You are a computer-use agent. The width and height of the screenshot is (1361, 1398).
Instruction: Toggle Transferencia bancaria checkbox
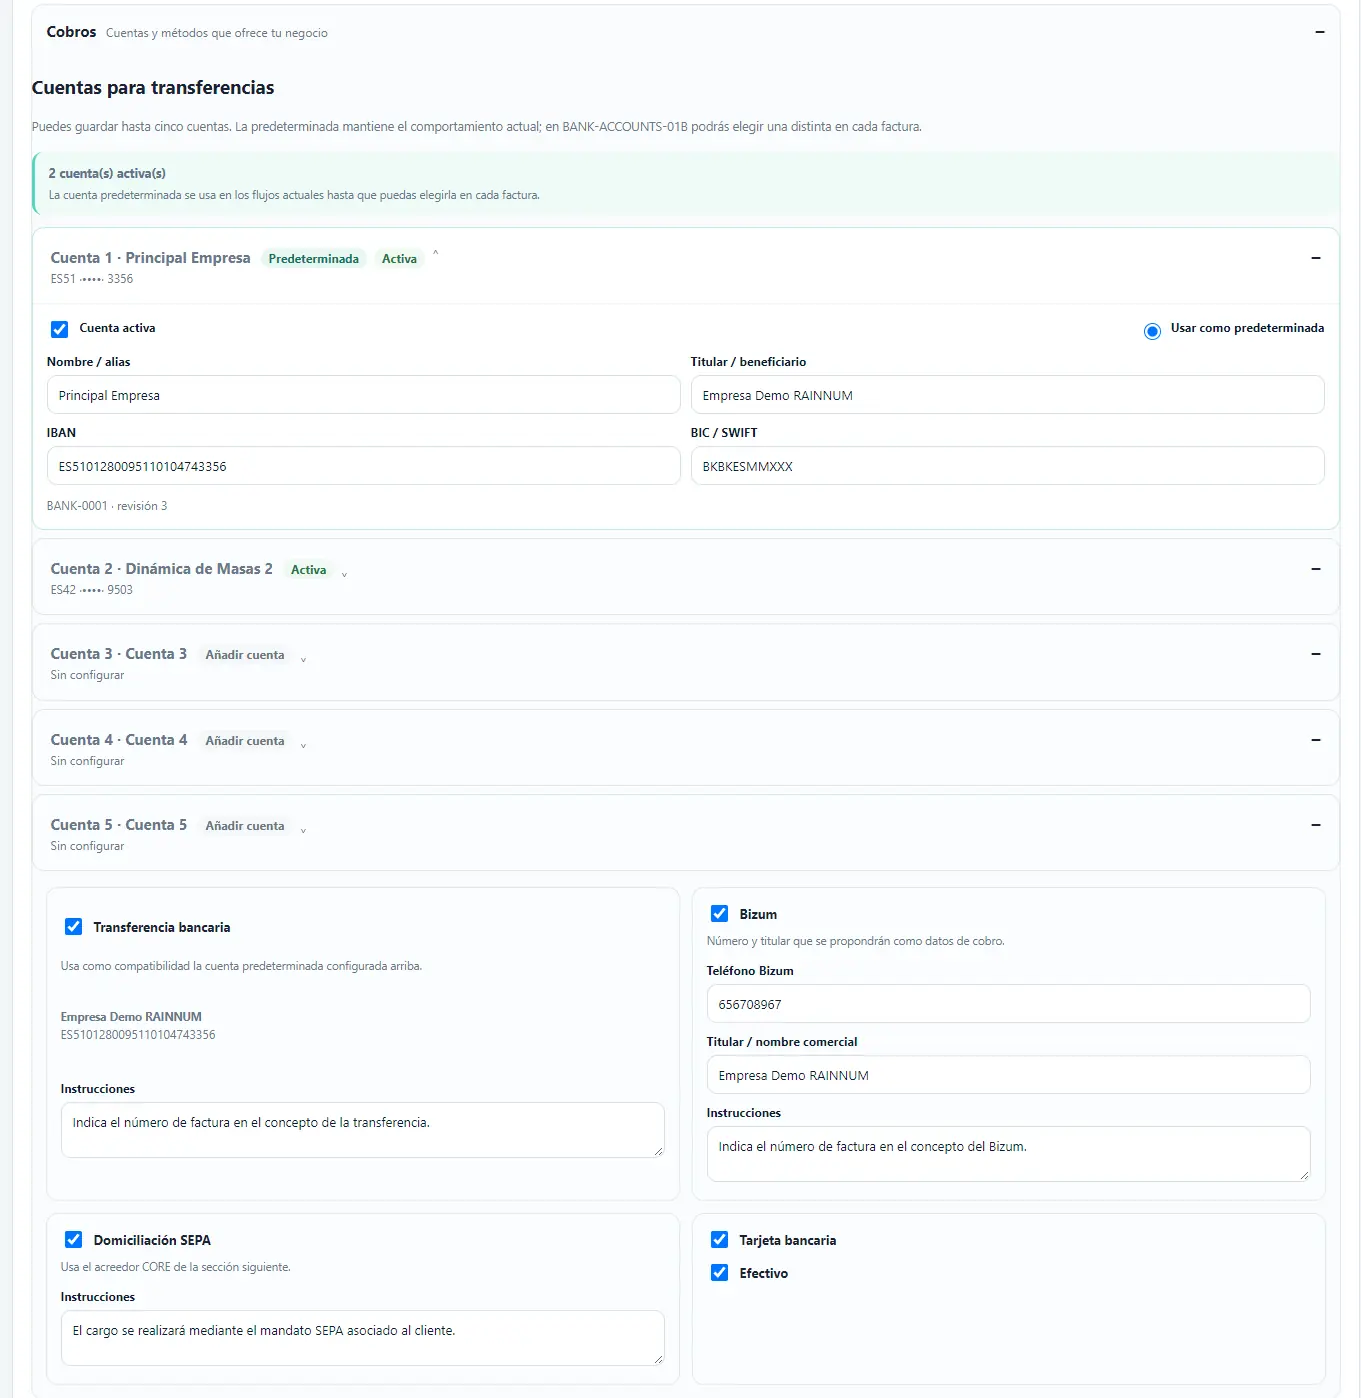tap(74, 927)
